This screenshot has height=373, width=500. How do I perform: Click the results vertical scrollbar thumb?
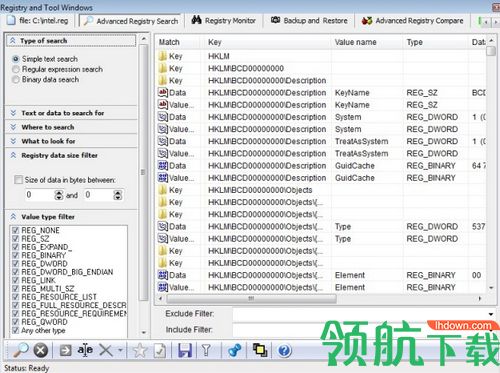(491, 51)
